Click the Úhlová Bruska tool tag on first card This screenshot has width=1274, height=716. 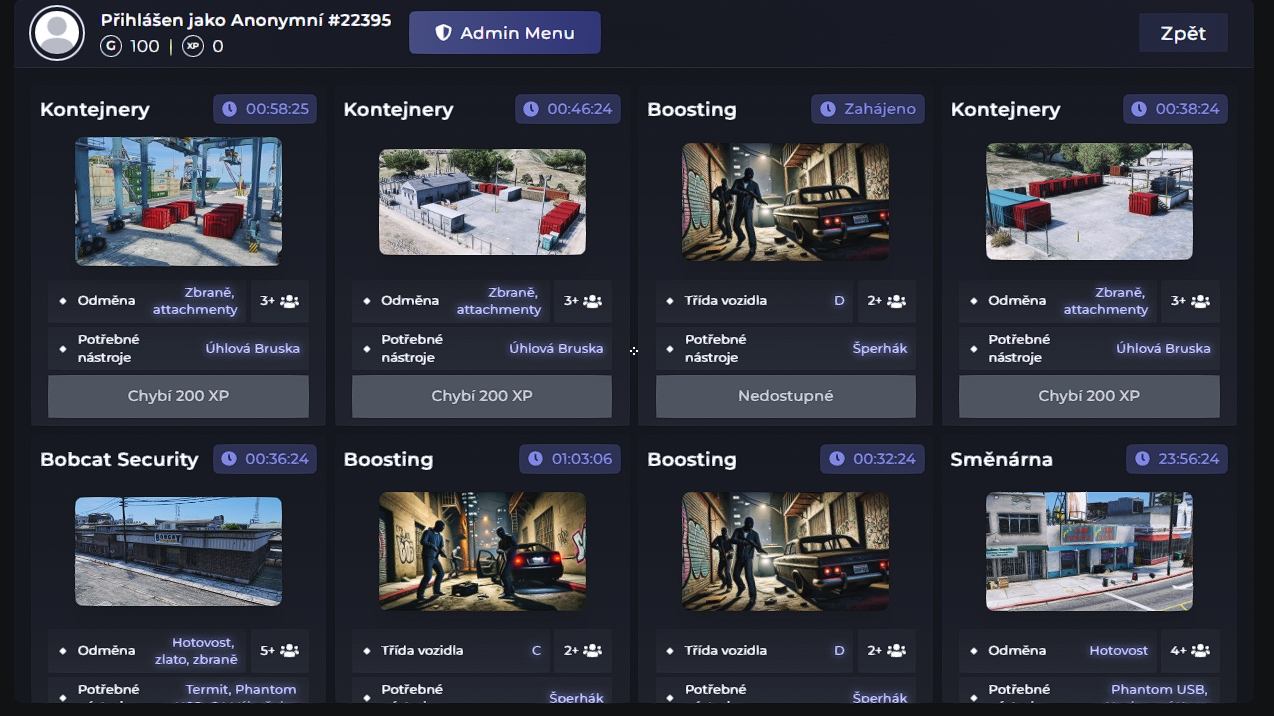[x=252, y=349]
